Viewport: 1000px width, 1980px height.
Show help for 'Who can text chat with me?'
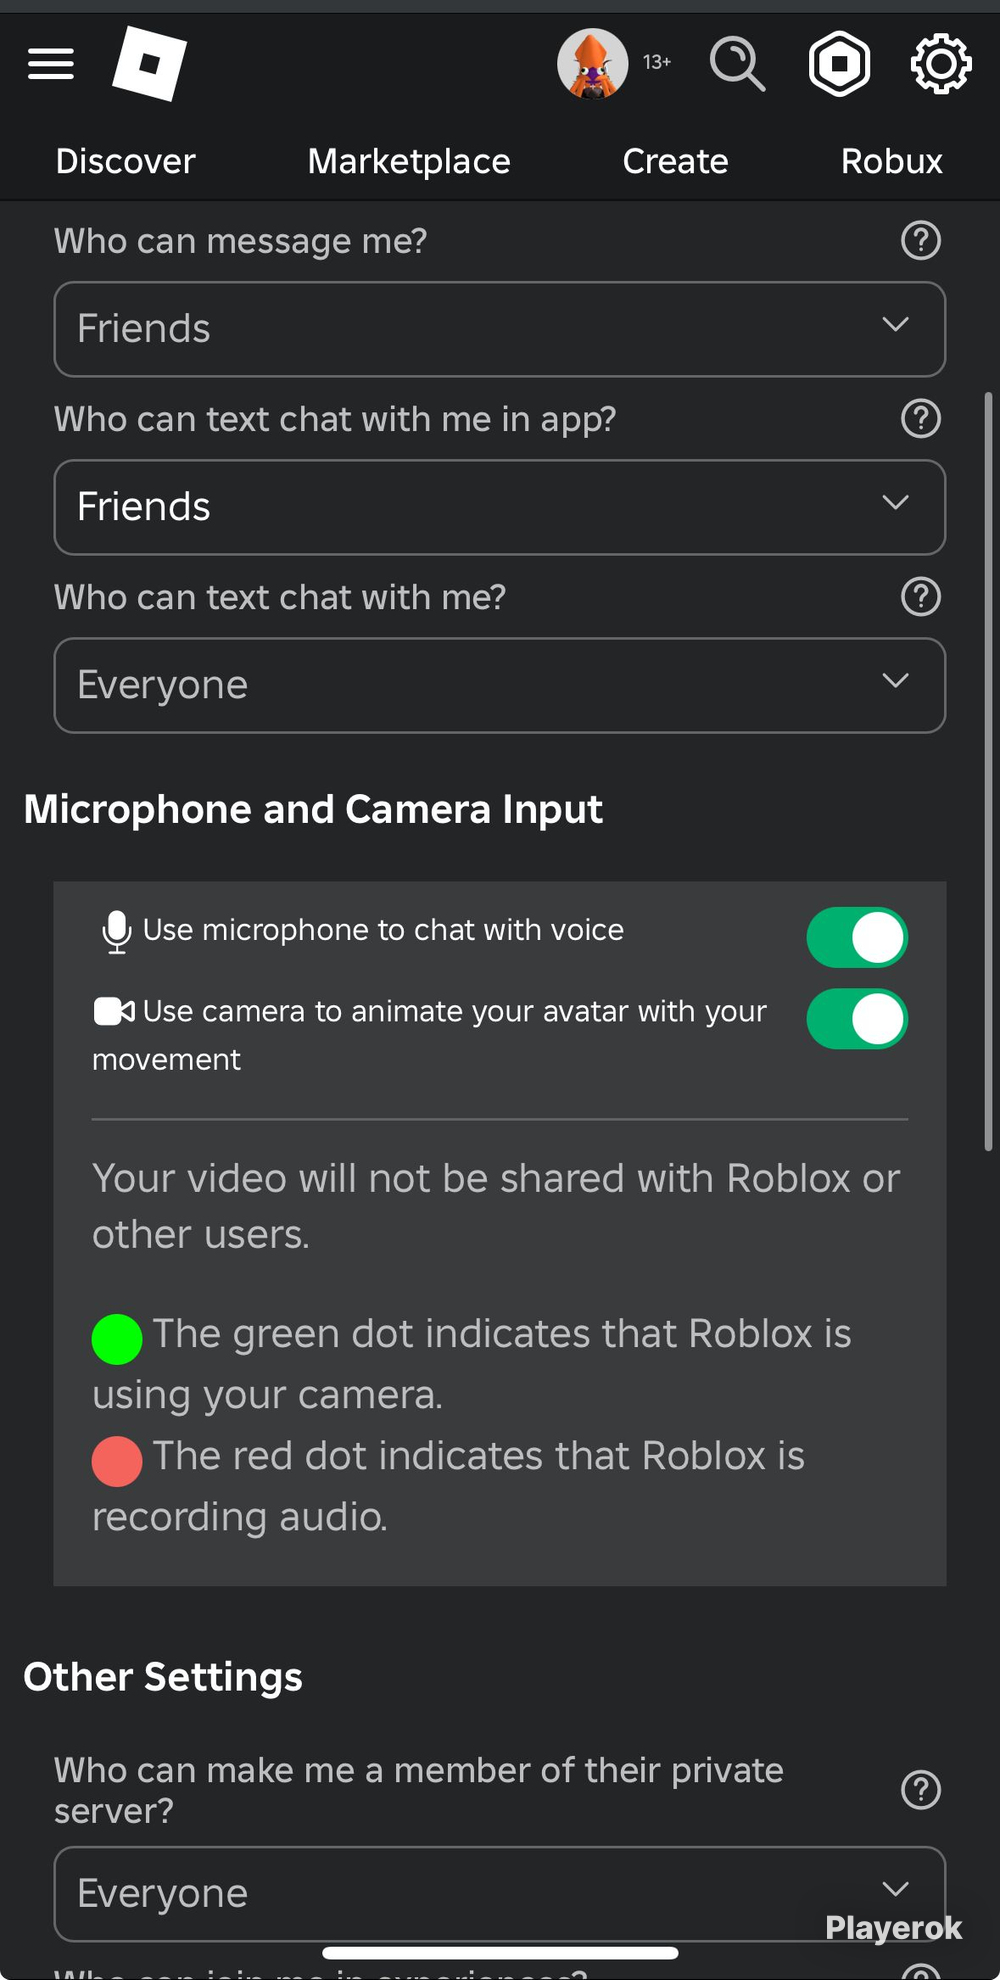coord(921,596)
